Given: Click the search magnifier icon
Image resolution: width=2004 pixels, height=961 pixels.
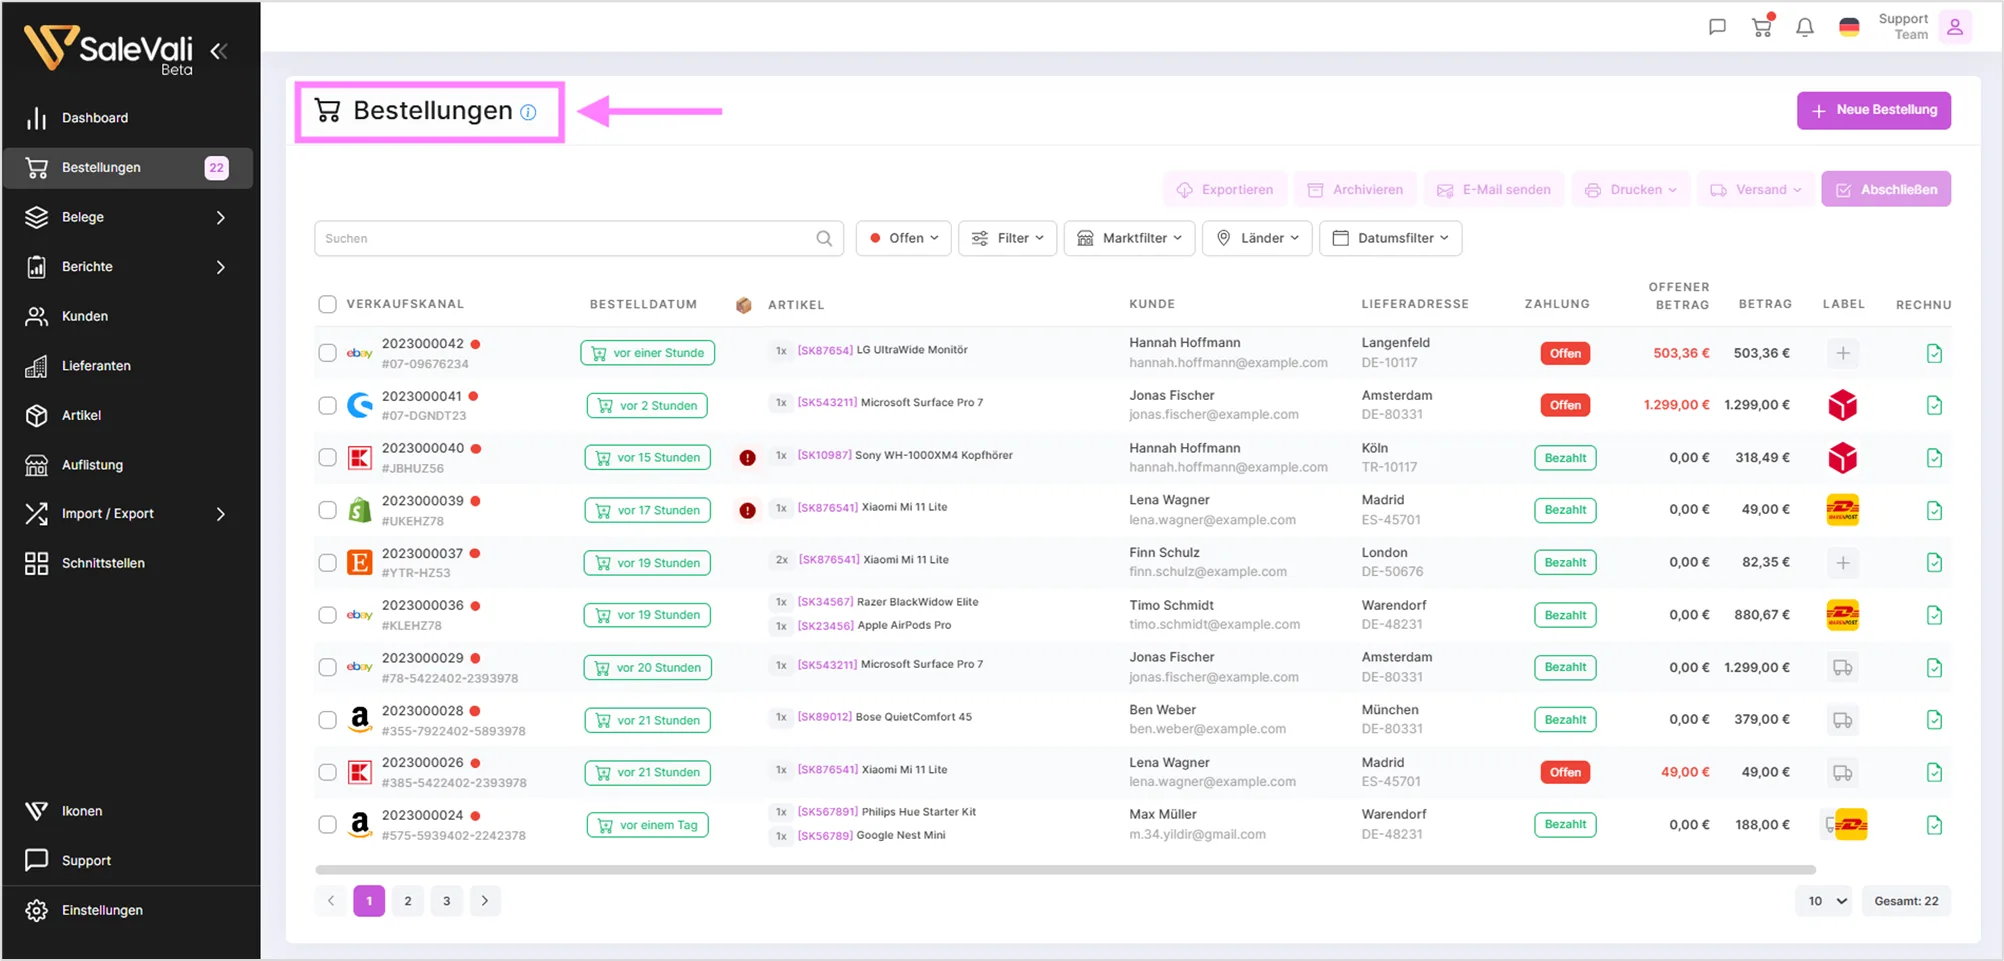Looking at the screenshot, I should click(x=824, y=238).
